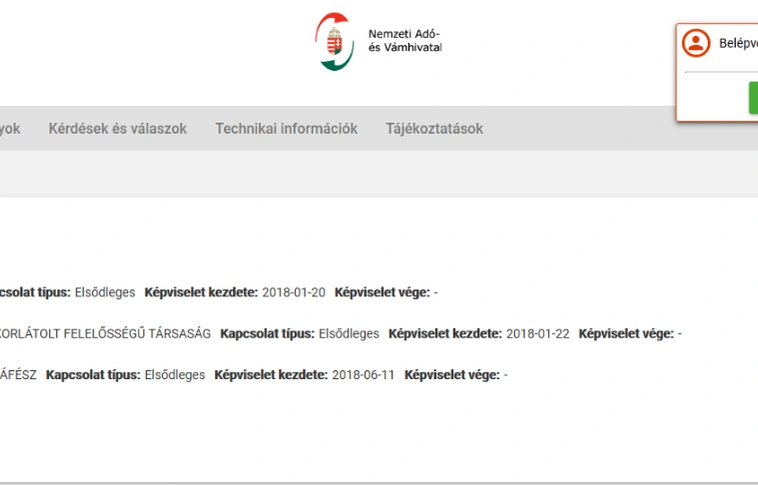This screenshot has height=485, width=758.
Task: Click the orange user avatar icon
Action: click(695, 43)
